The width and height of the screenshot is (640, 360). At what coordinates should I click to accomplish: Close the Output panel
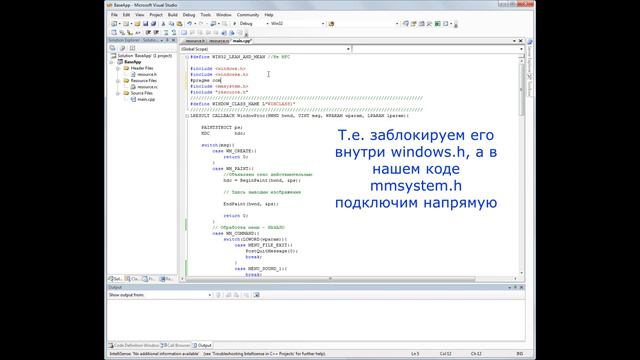pos(521,287)
